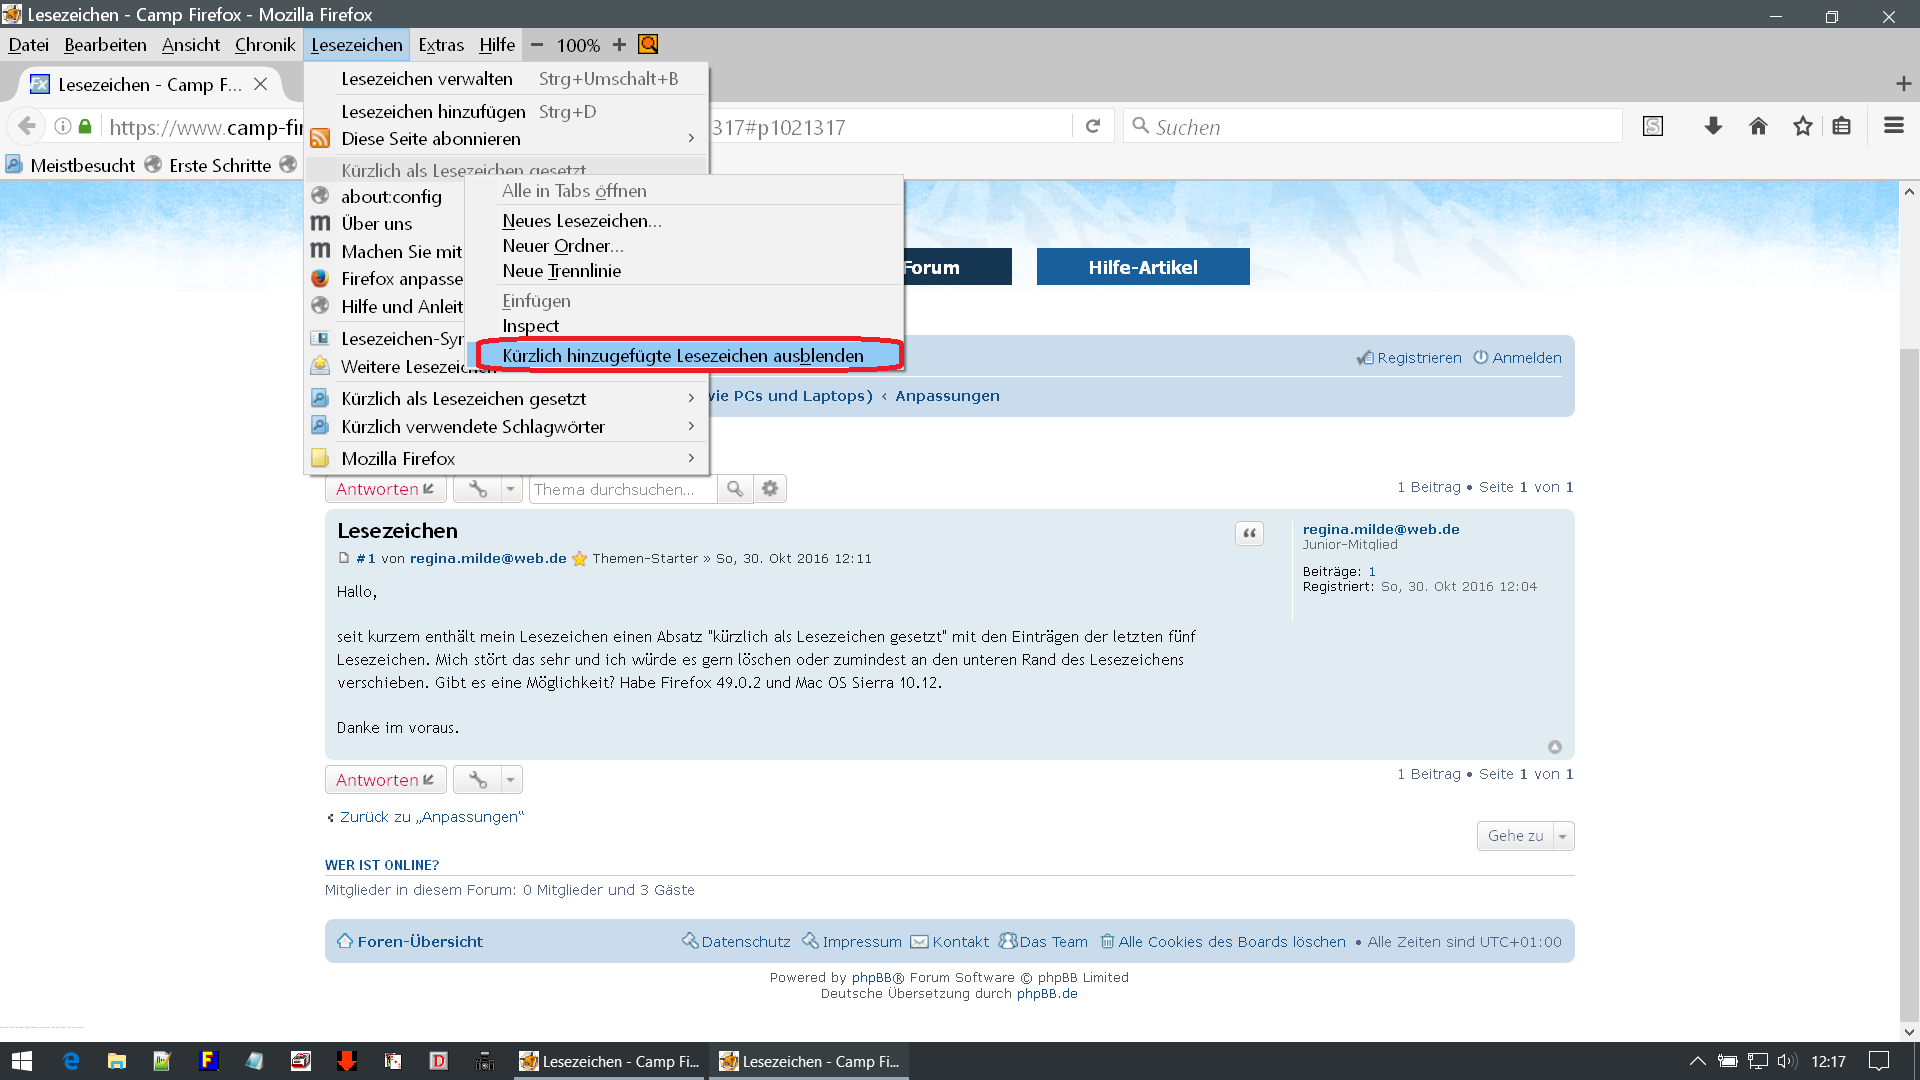The width and height of the screenshot is (1920, 1080).
Task: Open Lesezeichen verwalten menu entry
Action: coord(427,79)
